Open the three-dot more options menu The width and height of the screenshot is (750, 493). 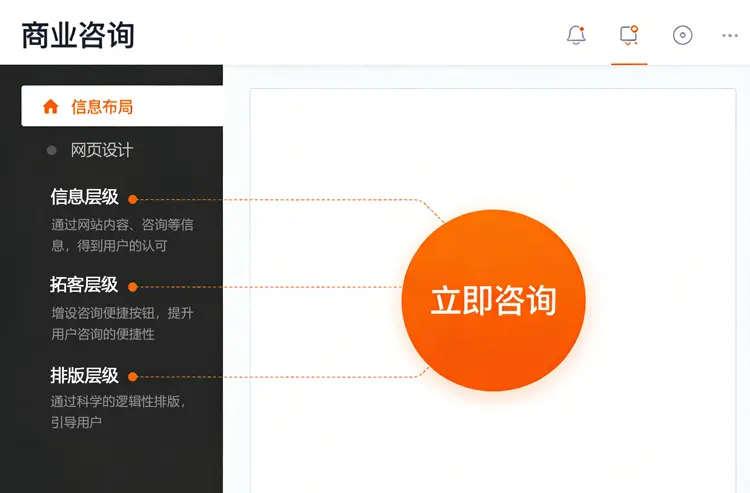[x=730, y=36]
